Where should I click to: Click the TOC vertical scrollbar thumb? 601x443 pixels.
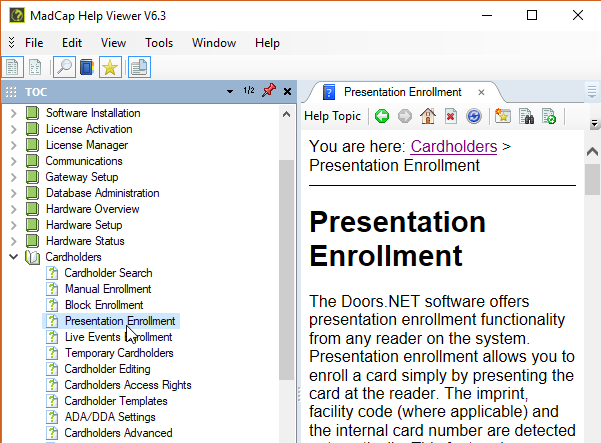click(286, 270)
